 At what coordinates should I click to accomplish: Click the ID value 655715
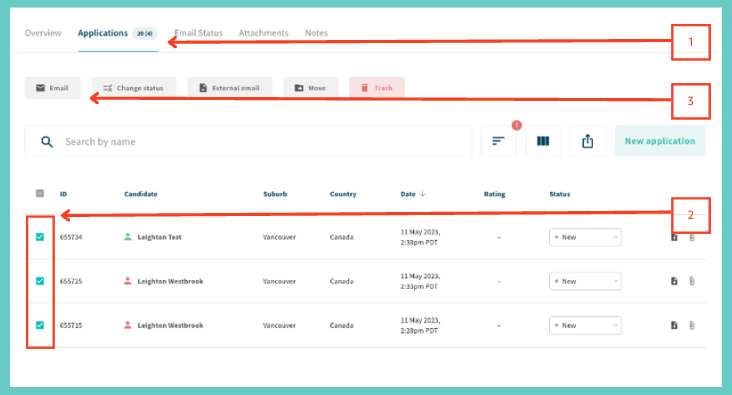(x=71, y=325)
